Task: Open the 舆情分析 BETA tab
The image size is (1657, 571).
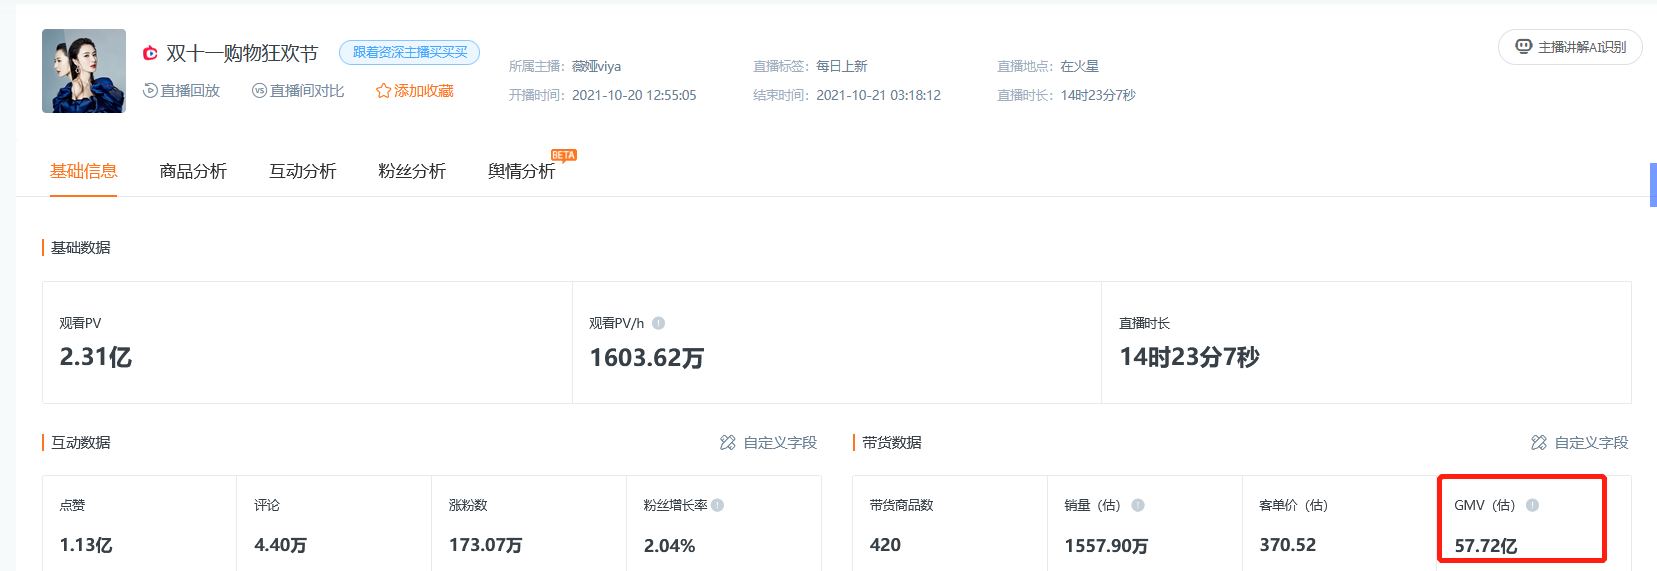Action: pyautogui.click(x=521, y=171)
